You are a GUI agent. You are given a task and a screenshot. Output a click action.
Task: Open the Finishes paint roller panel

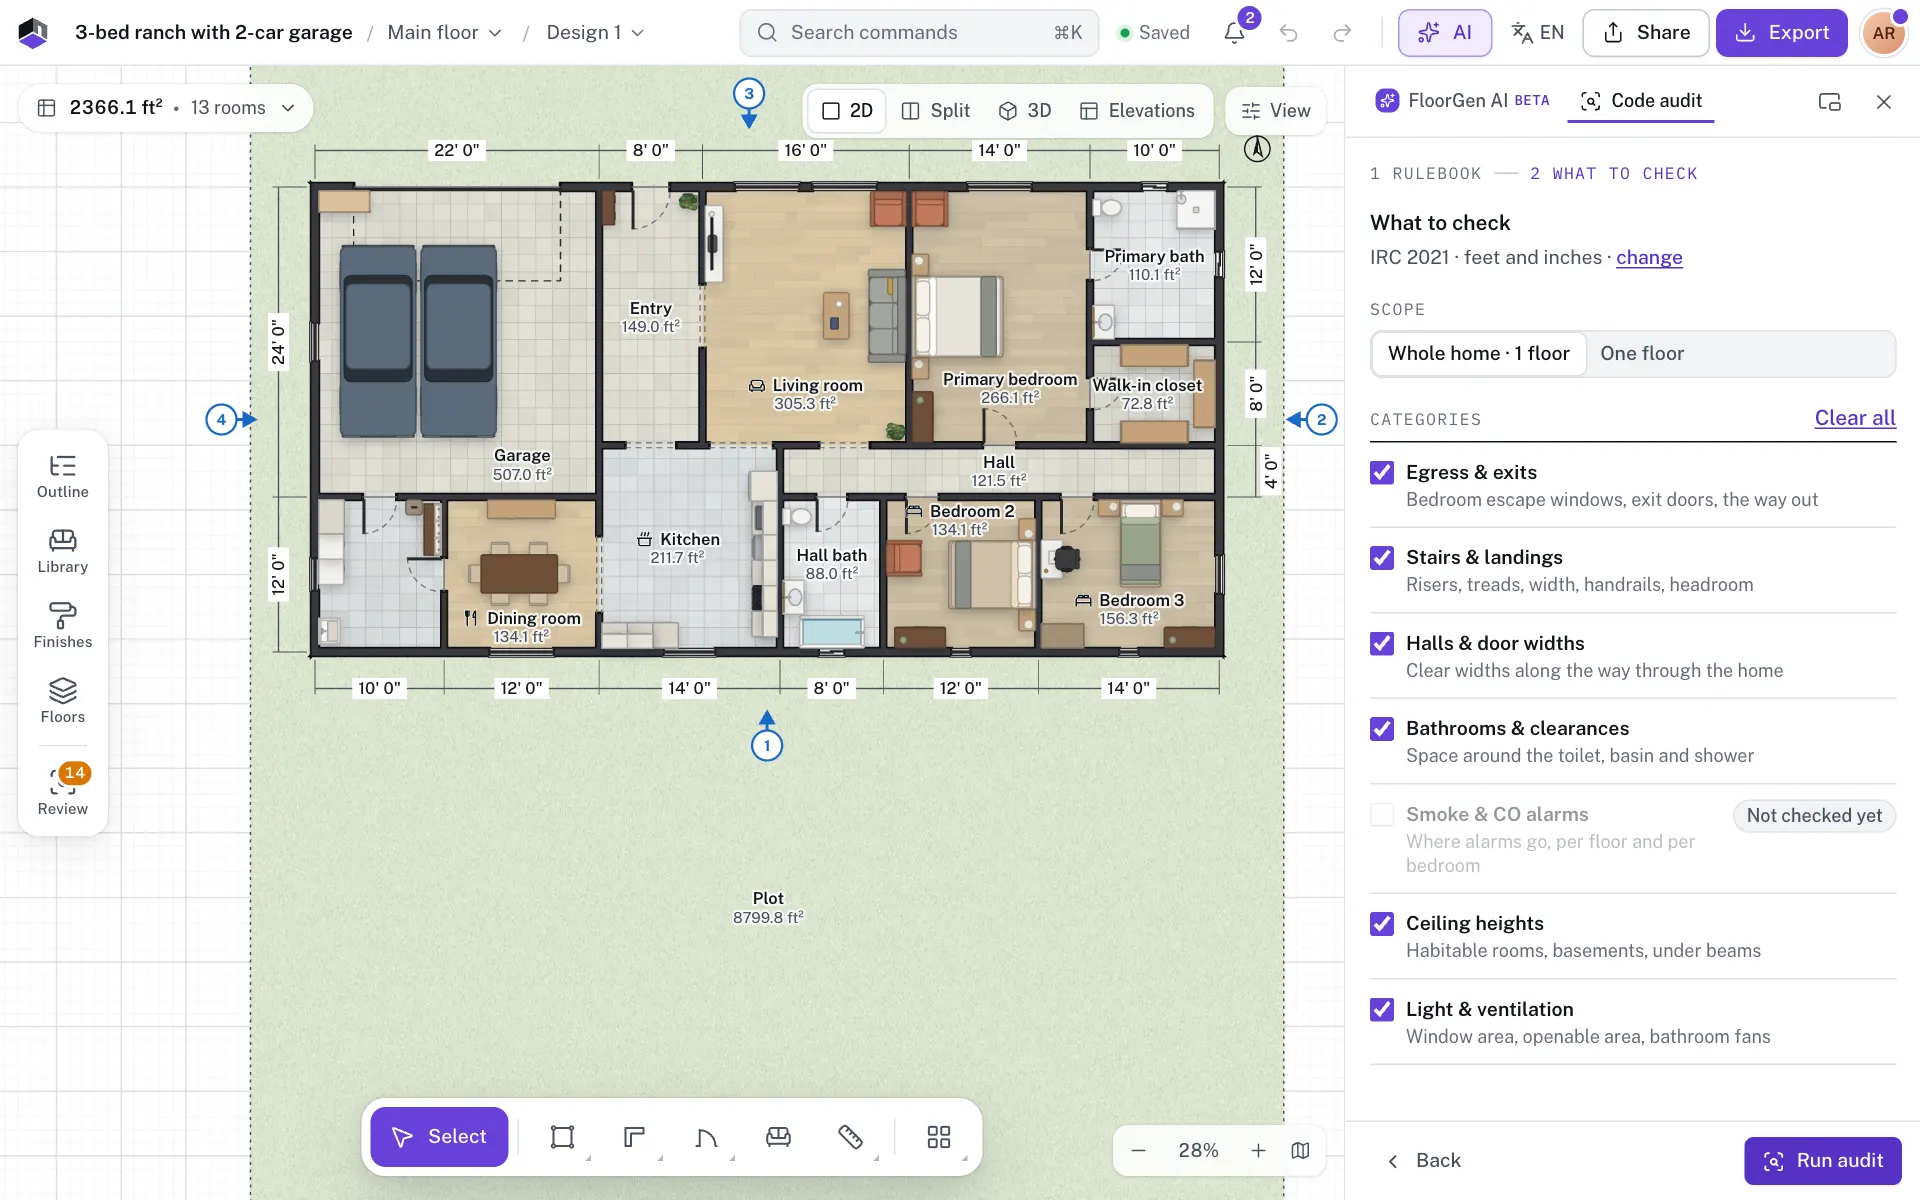pos(63,626)
